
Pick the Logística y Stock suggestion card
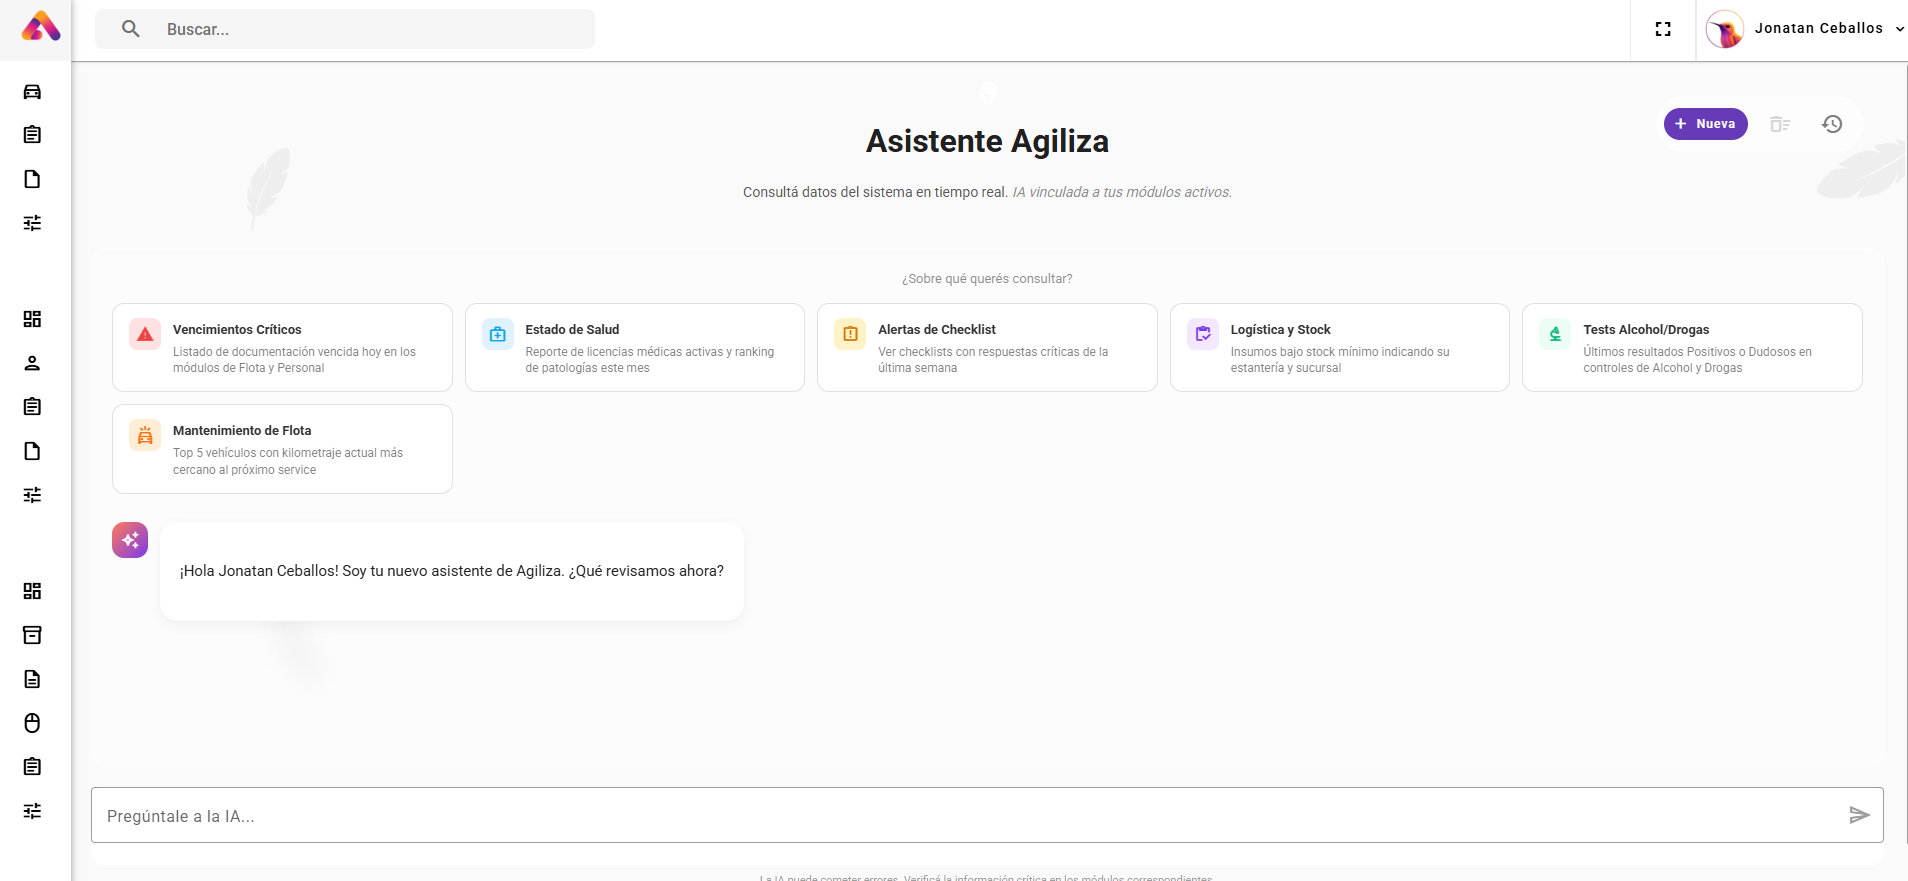click(1339, 347)
